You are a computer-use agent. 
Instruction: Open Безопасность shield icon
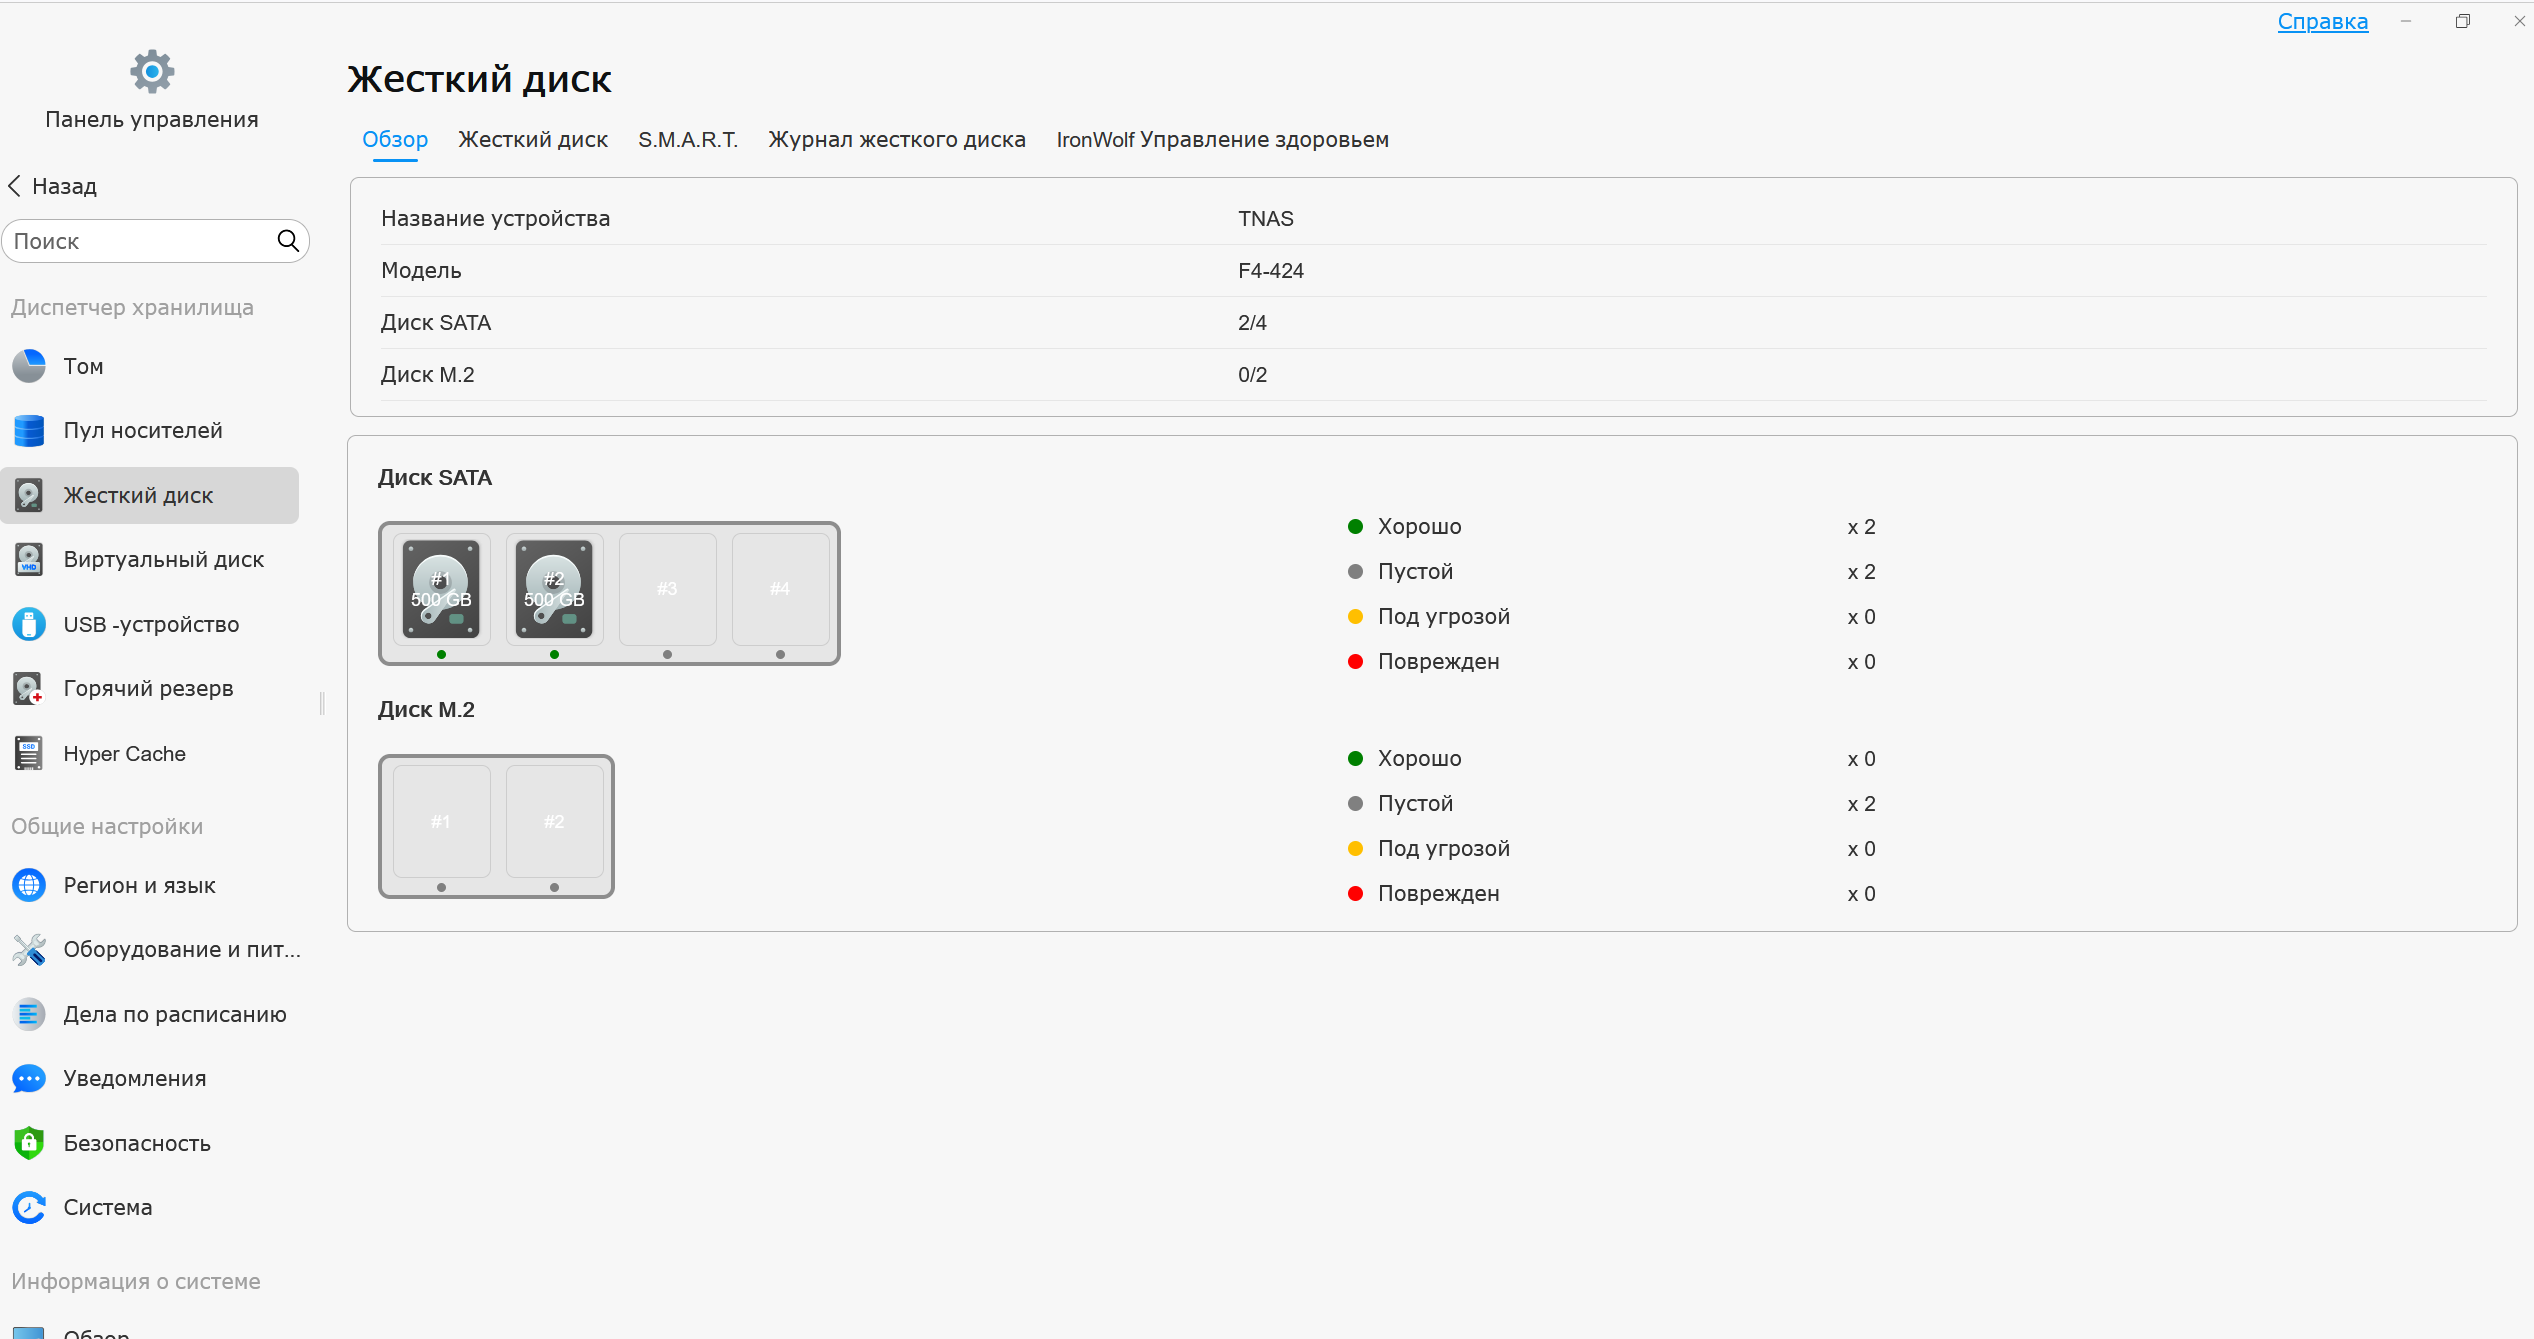29,1143
